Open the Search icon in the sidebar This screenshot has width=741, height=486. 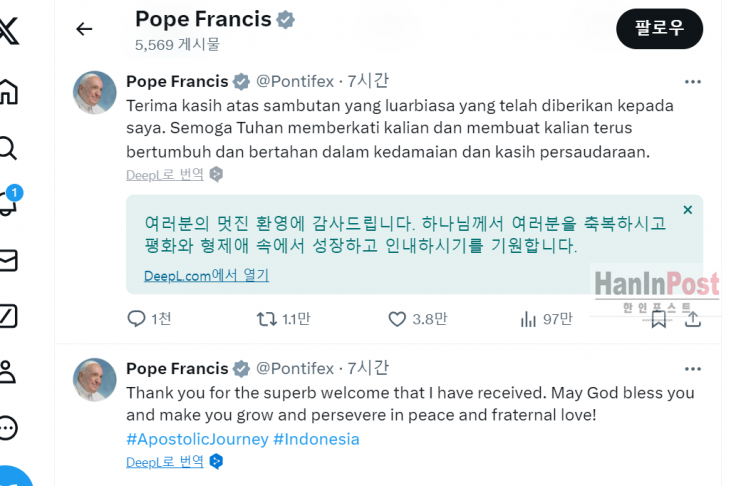click(x=7, y=148)
